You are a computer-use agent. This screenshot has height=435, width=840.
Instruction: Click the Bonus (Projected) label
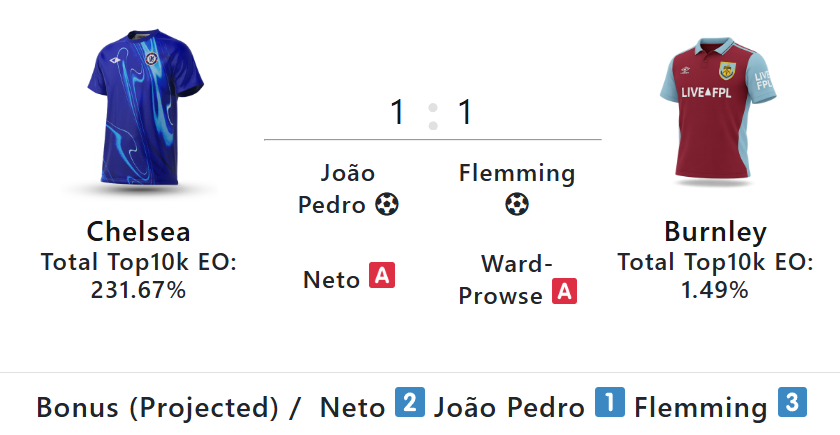(x=157, y=408)
